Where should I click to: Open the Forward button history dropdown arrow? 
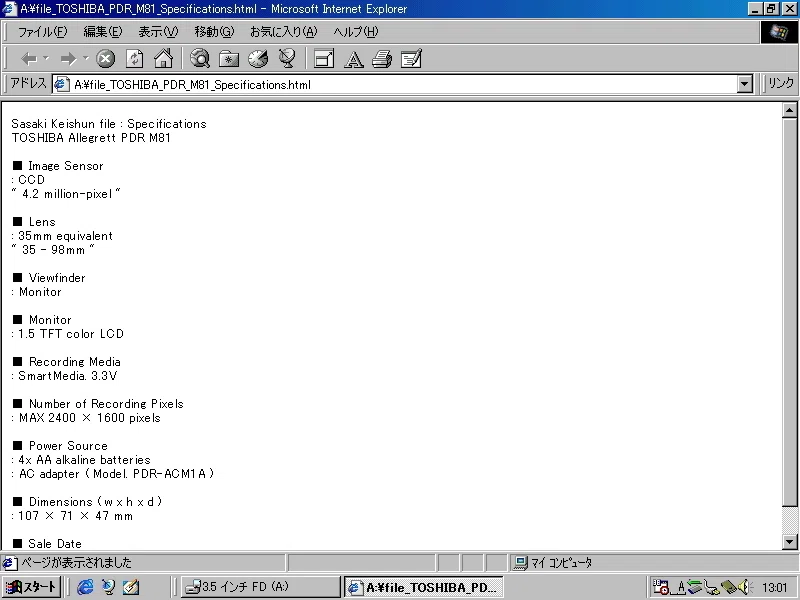click(86, 59)
